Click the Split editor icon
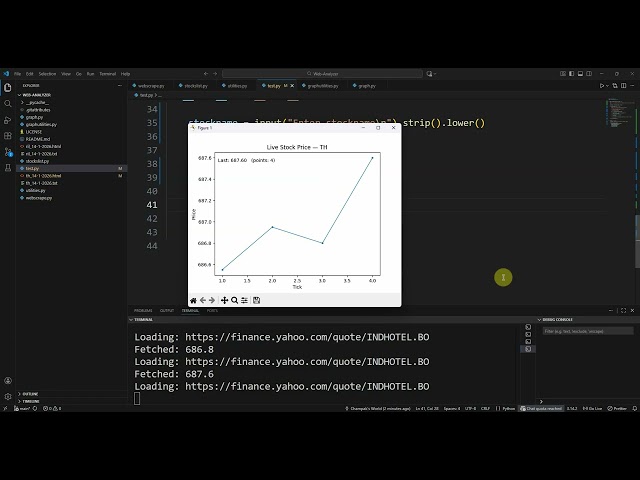The width and height of the screenshot is (640, 480). pyautogui.click(x=623, y=86)
